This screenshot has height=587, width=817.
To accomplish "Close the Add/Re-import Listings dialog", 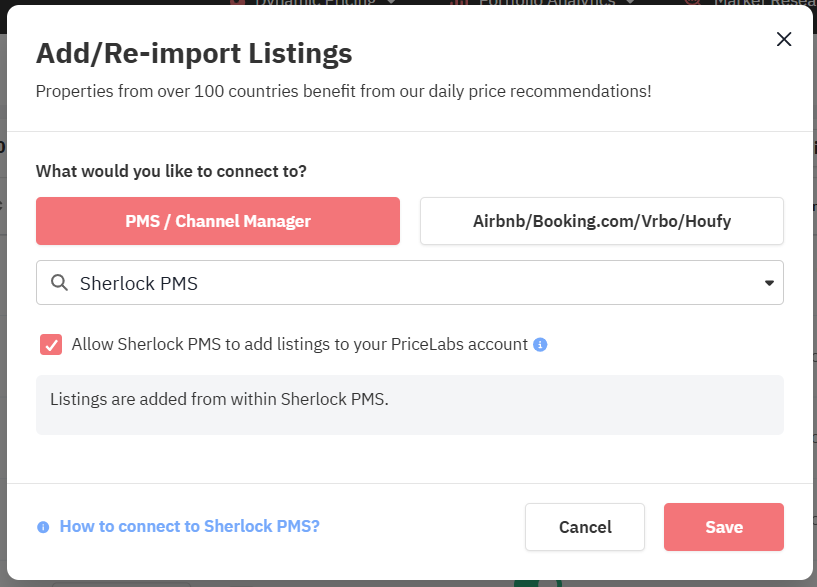I will [x=784, y=39].
